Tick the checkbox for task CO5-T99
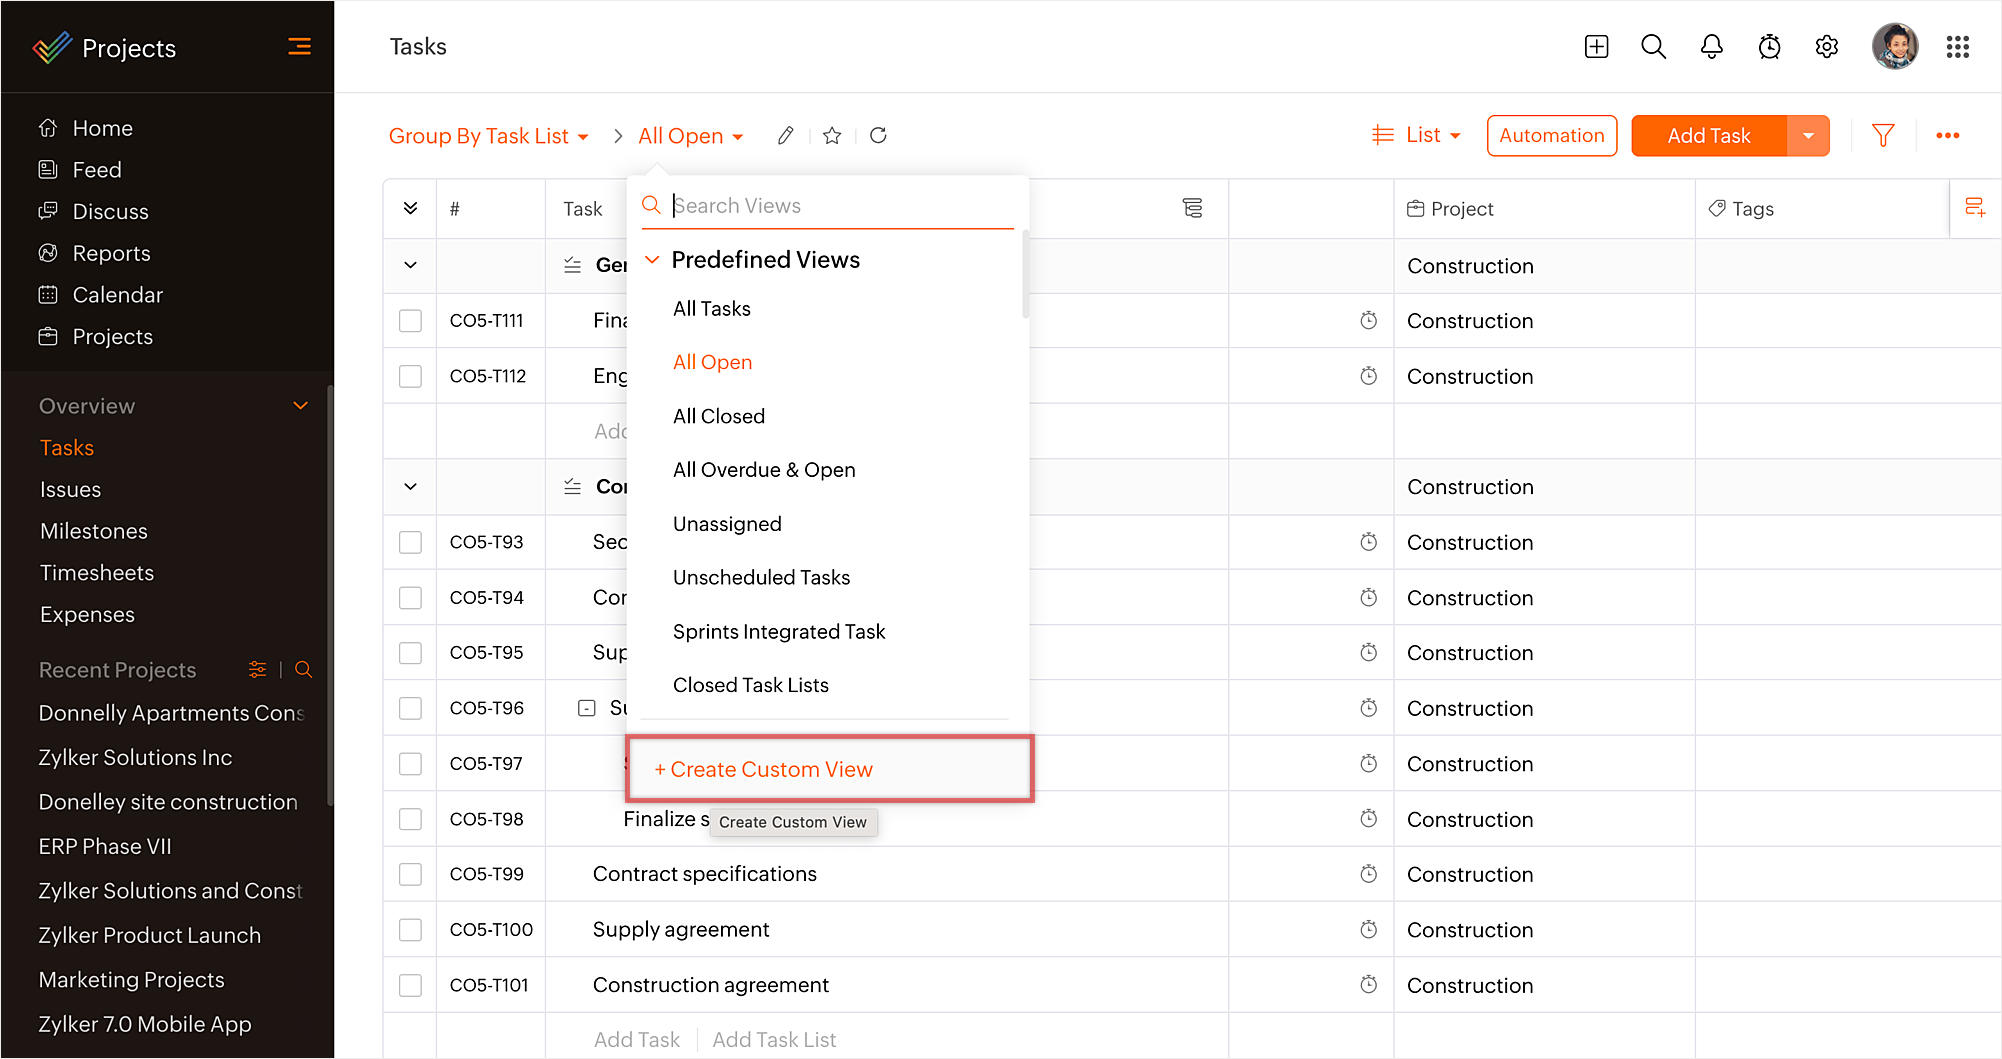Viewport: 2002px width, 1059px height. click(x=410, y=874)
